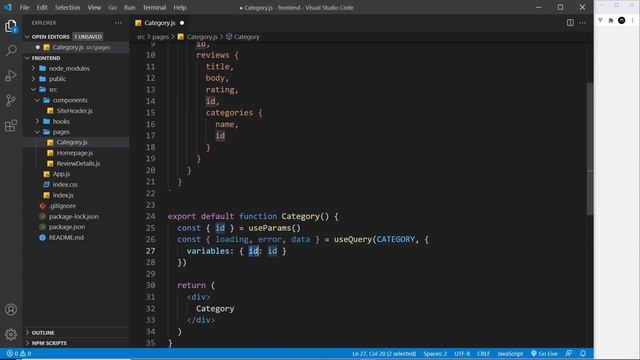
Task: Open editor More Actions ellipsis
Action: [582, 23]
